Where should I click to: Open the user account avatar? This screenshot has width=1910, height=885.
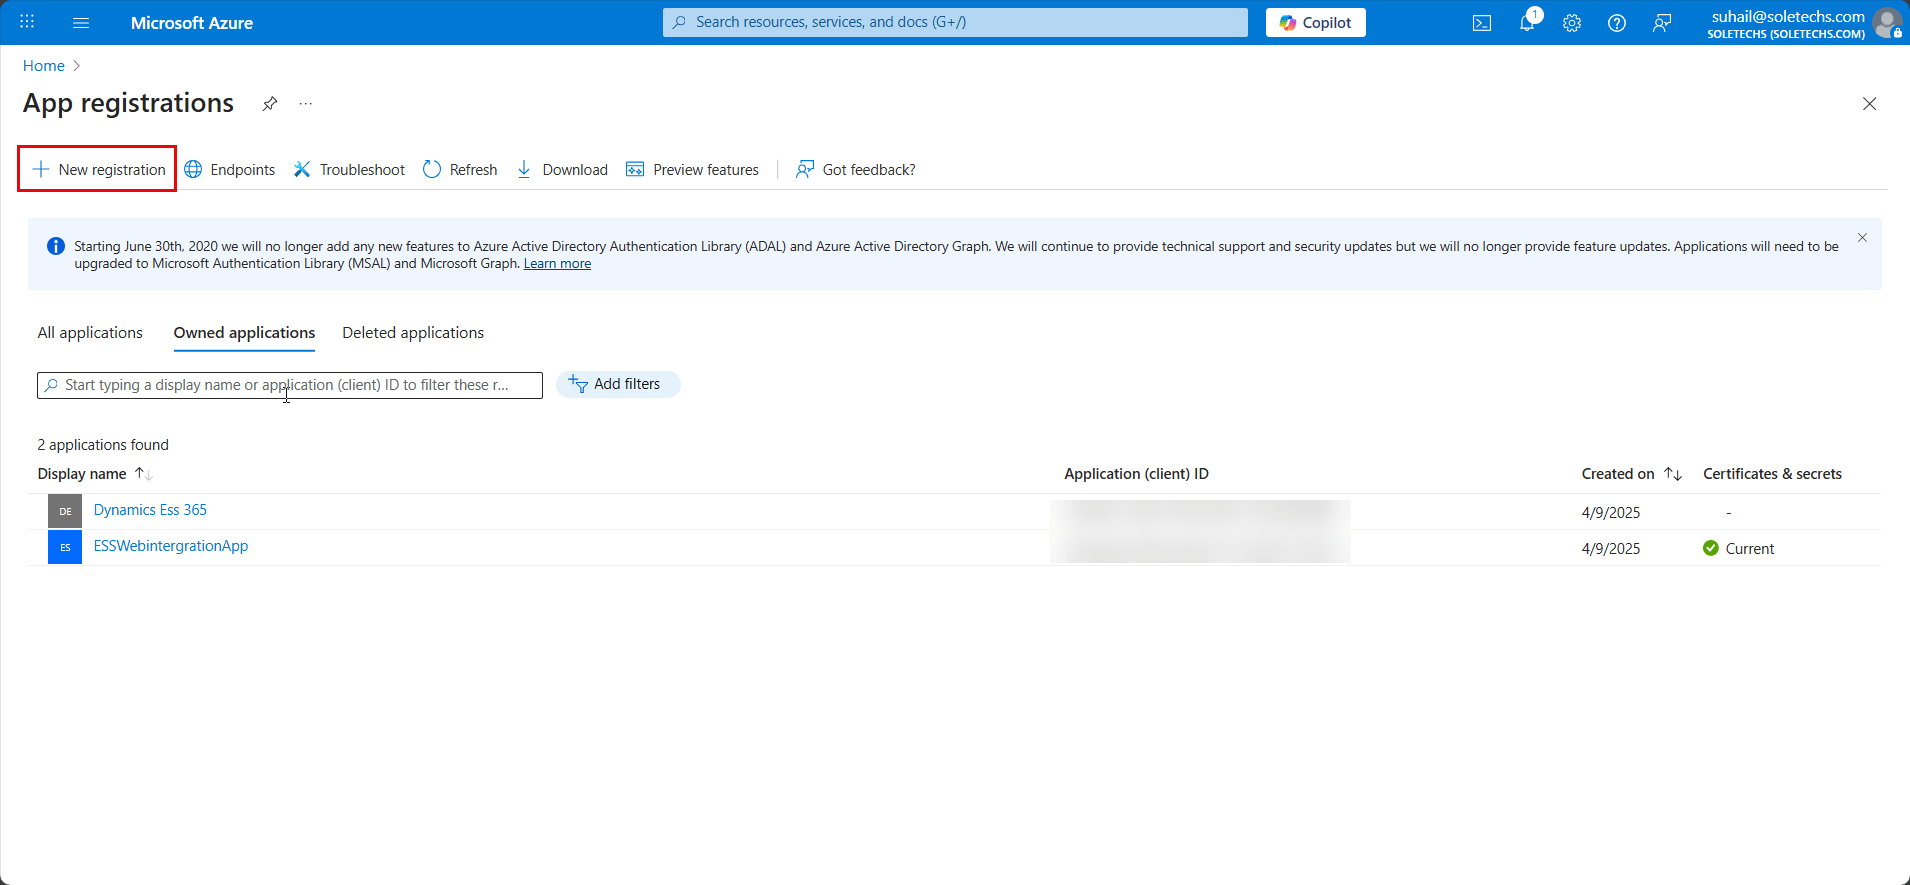pos(1887,23)
